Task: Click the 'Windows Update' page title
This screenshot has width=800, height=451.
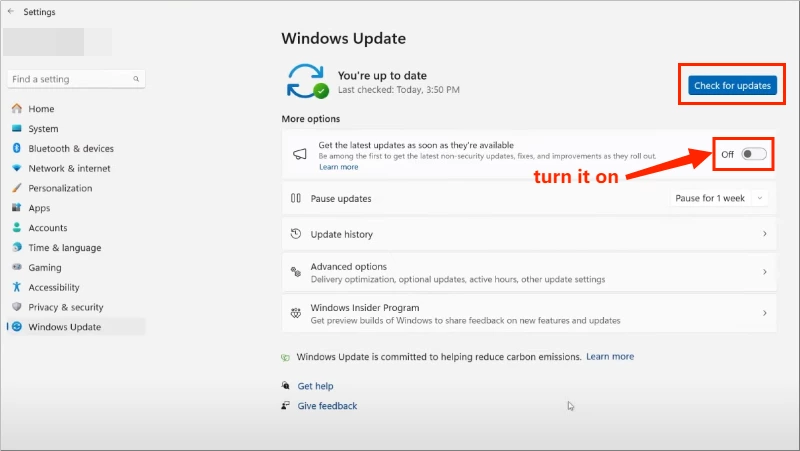Action: coord(343,38)
